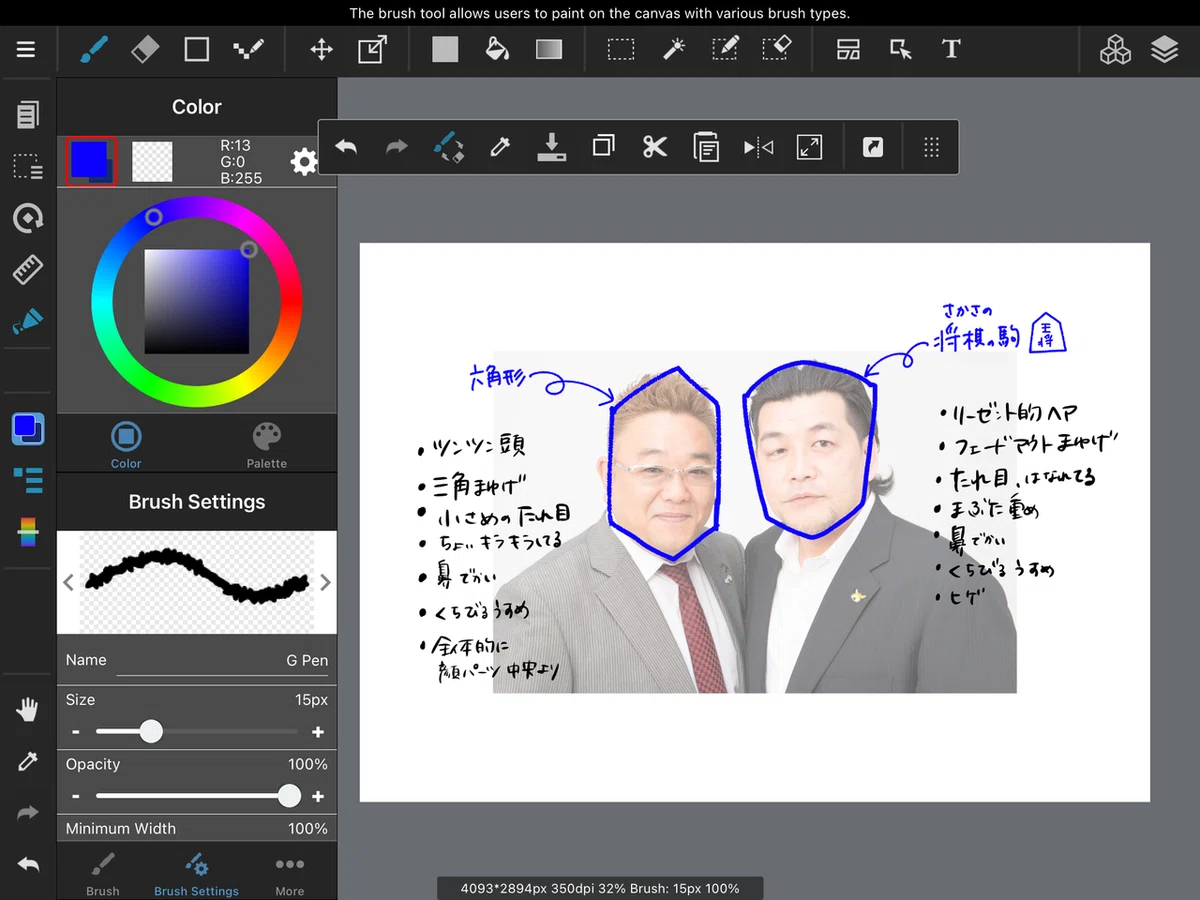Viewport: 1200px width, 900px height.
Task: Open the color squares sidebar icon
Action: pyautogui.click(x=28, y=428)
